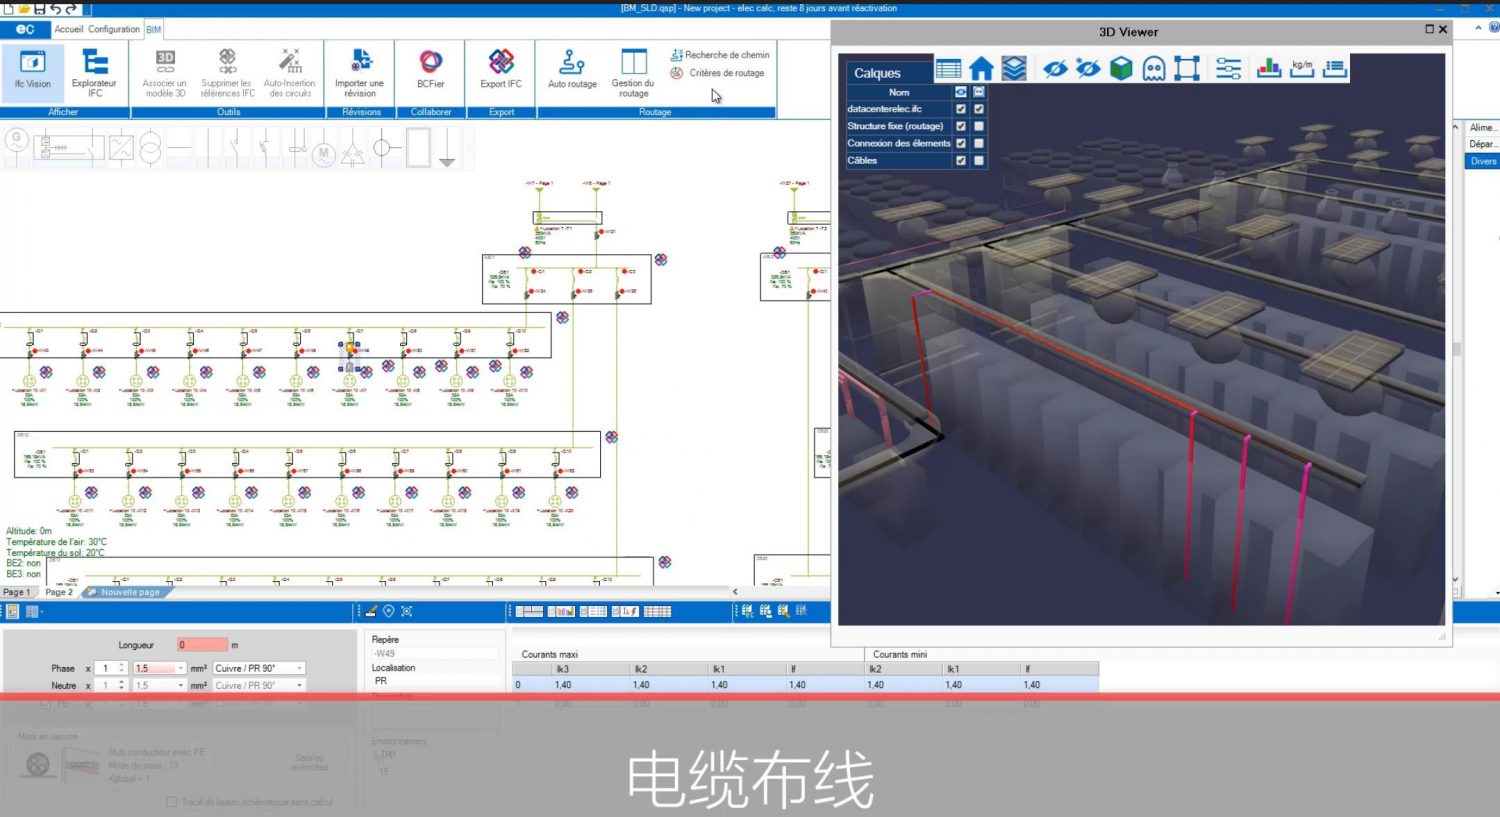Select the BIM ribbon tab
The width and height of the screenshot is (1500, 817).
(153, 29)
